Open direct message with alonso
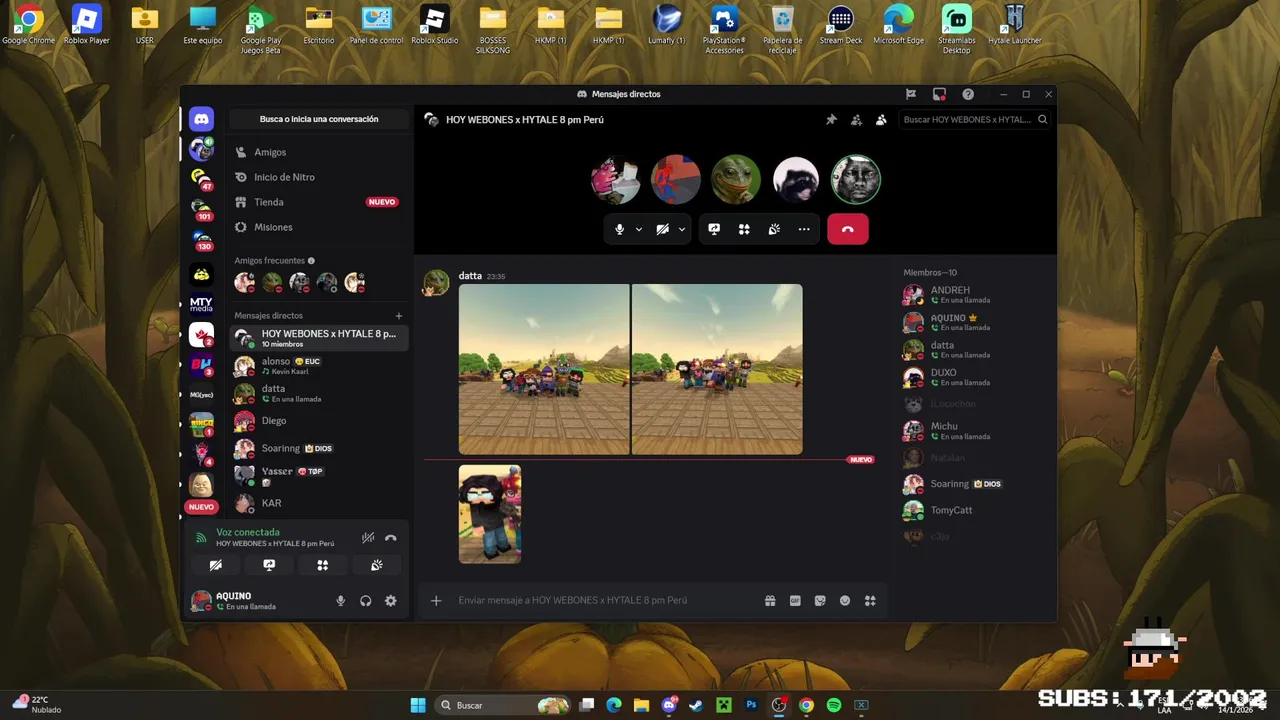Image resolution: width=1280 pixels, height=720 pixels. point(318,366)
